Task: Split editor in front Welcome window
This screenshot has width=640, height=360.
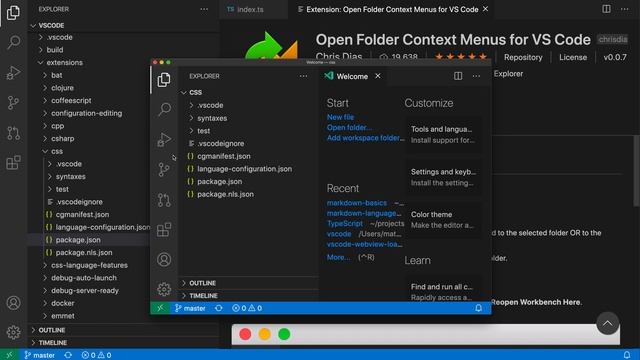Action: 458,76
